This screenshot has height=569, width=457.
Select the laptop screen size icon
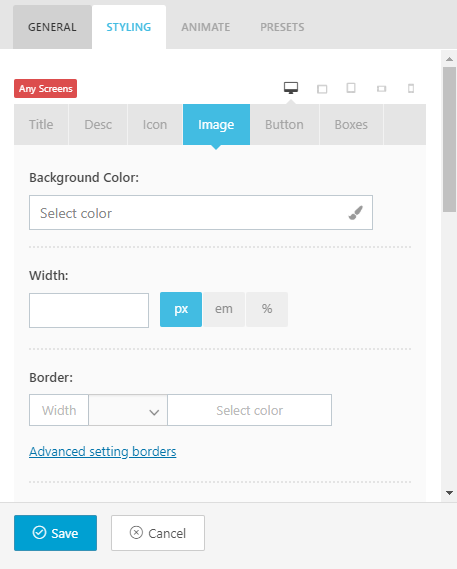(x=322, y=89)
